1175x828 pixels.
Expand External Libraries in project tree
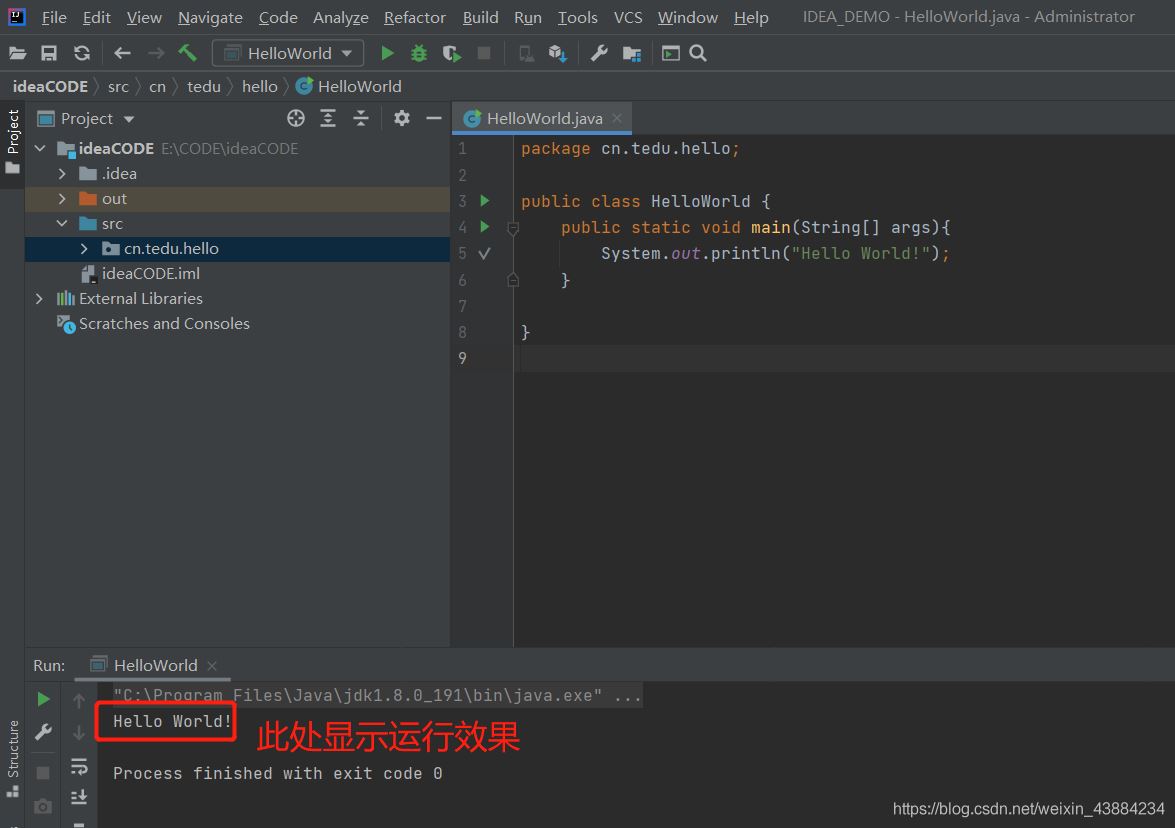coord(40,299)
